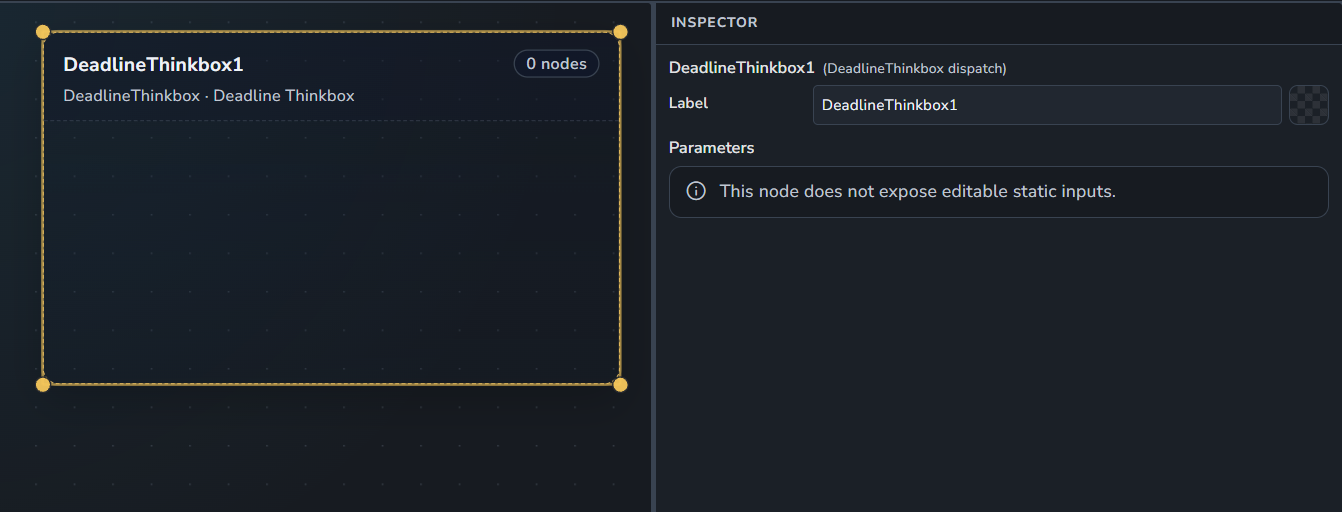Click the info icon in Parameters notice

click(x=696, y=191)
